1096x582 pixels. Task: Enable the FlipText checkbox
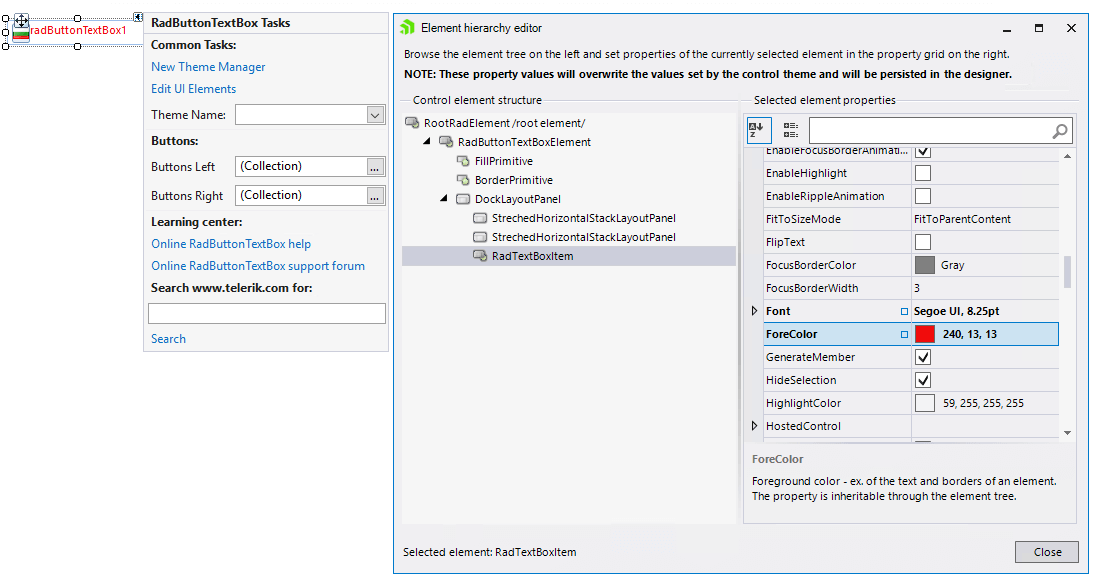pyautogui.click(x=923, y=242)
